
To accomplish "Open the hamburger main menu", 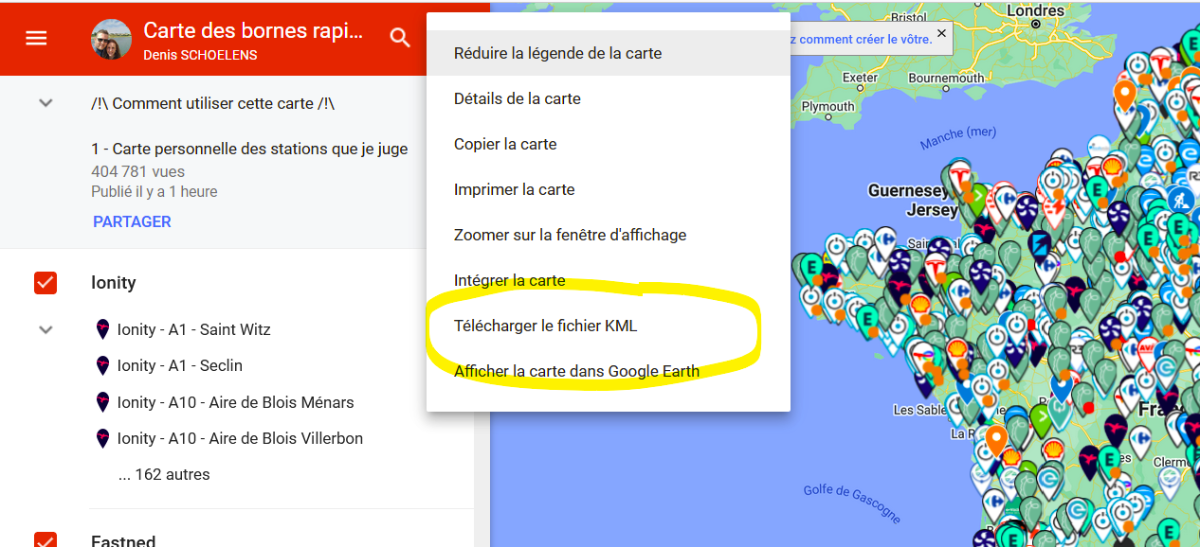I will [37, 38].
